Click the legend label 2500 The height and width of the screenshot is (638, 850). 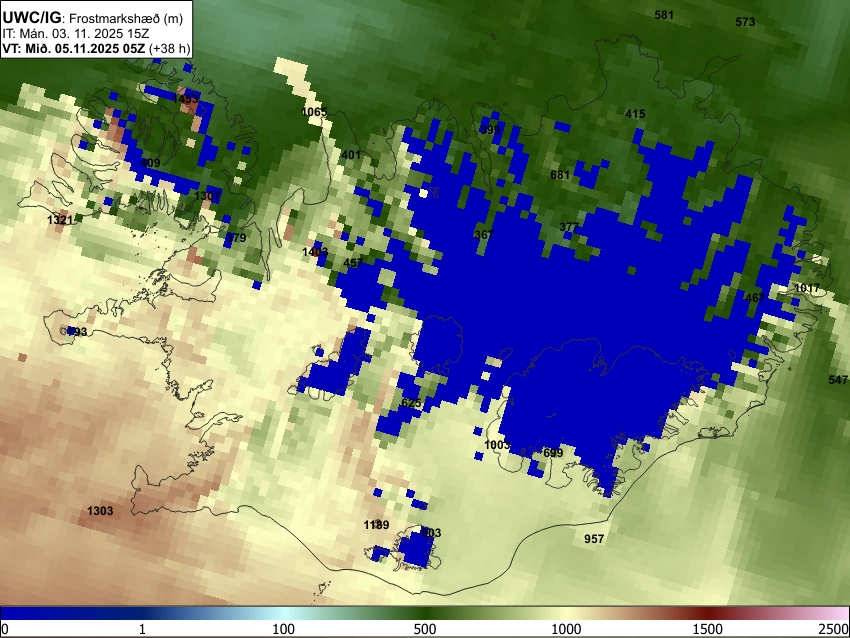834,629
